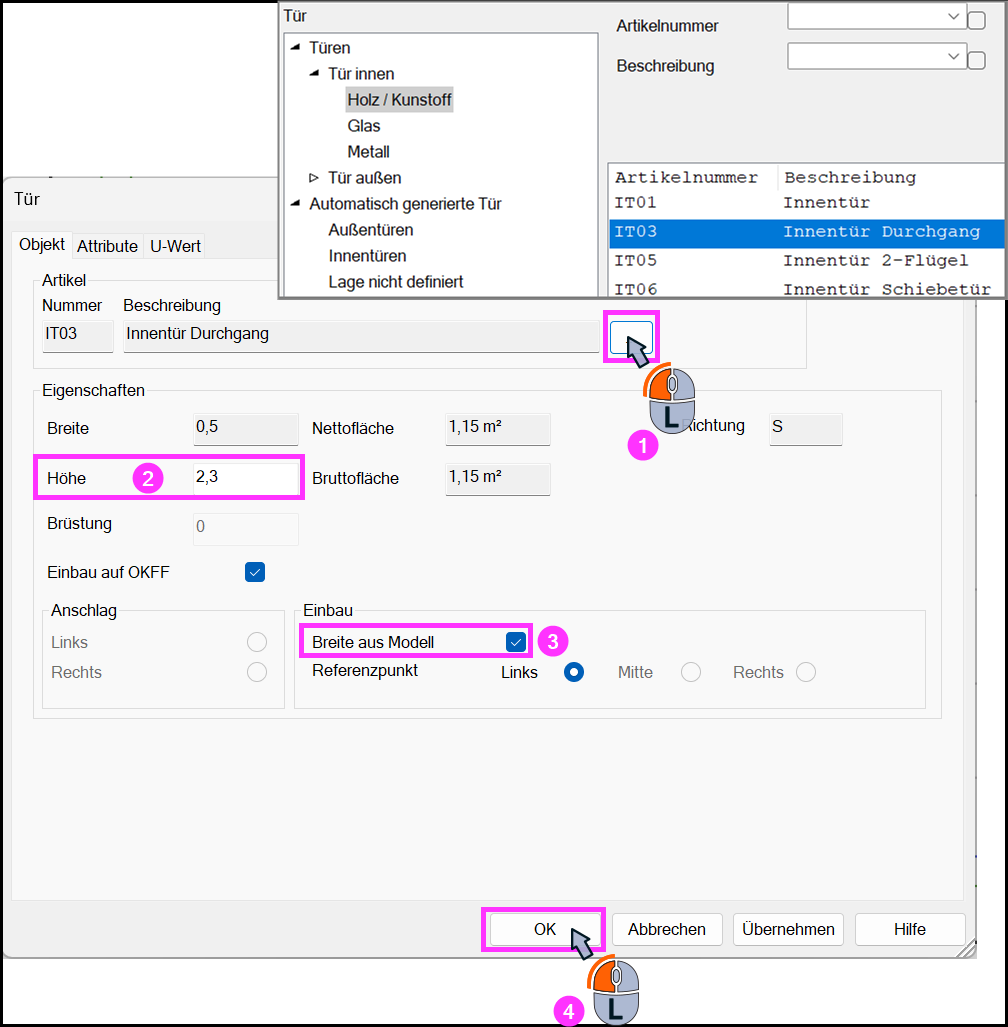Expand the Tür außen tree node
The width and height of the screenshot is (1008, 1027).
[x=314, y=177]
